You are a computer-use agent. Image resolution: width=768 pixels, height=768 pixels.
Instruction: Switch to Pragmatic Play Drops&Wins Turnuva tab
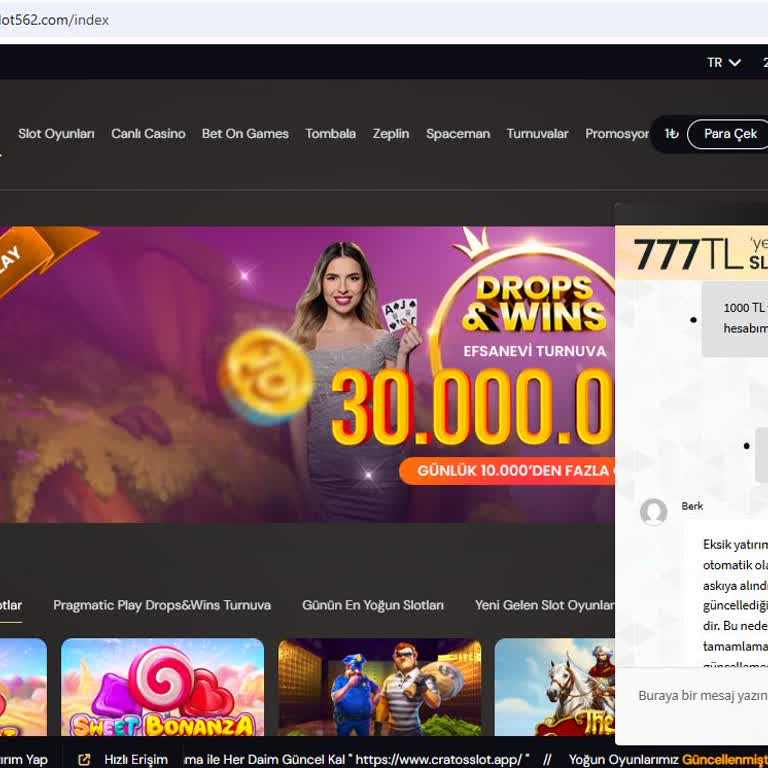click(162, 605)
